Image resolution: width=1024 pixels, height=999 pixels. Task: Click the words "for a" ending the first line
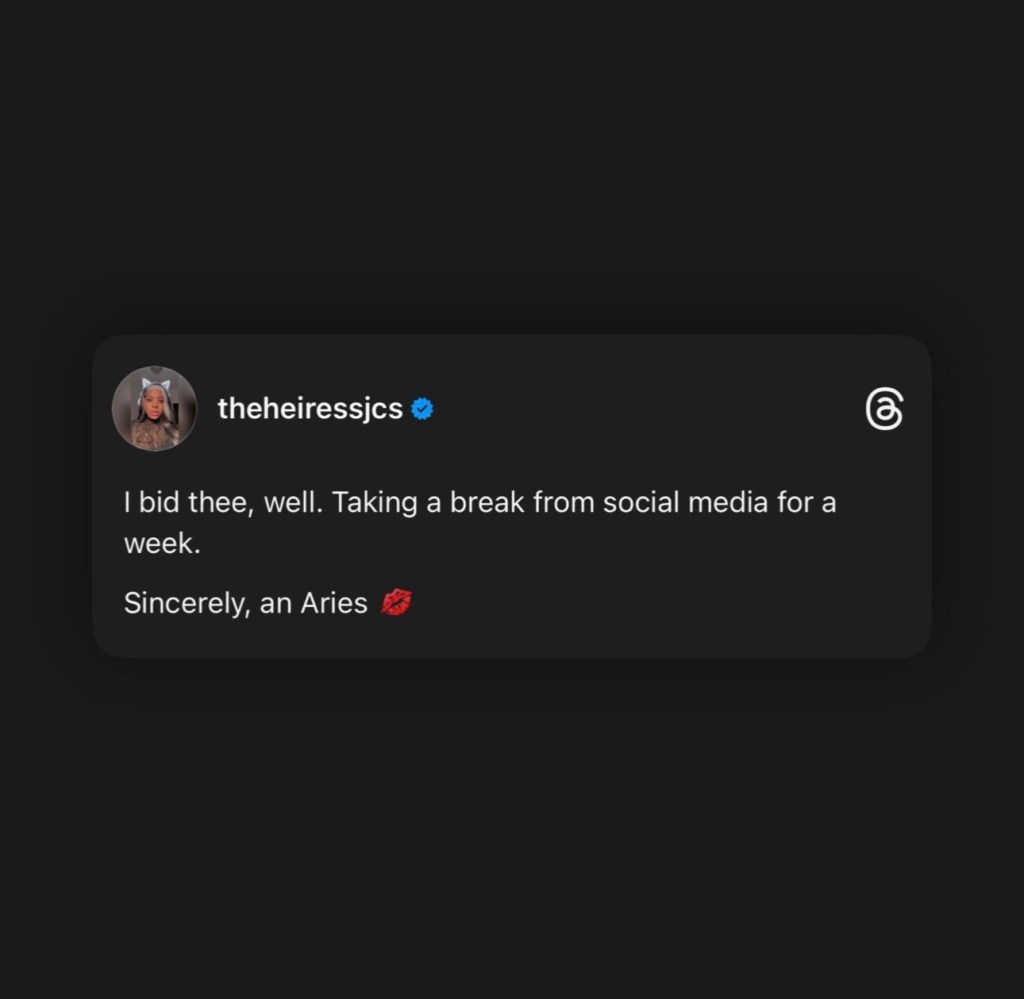coord(806,502)
